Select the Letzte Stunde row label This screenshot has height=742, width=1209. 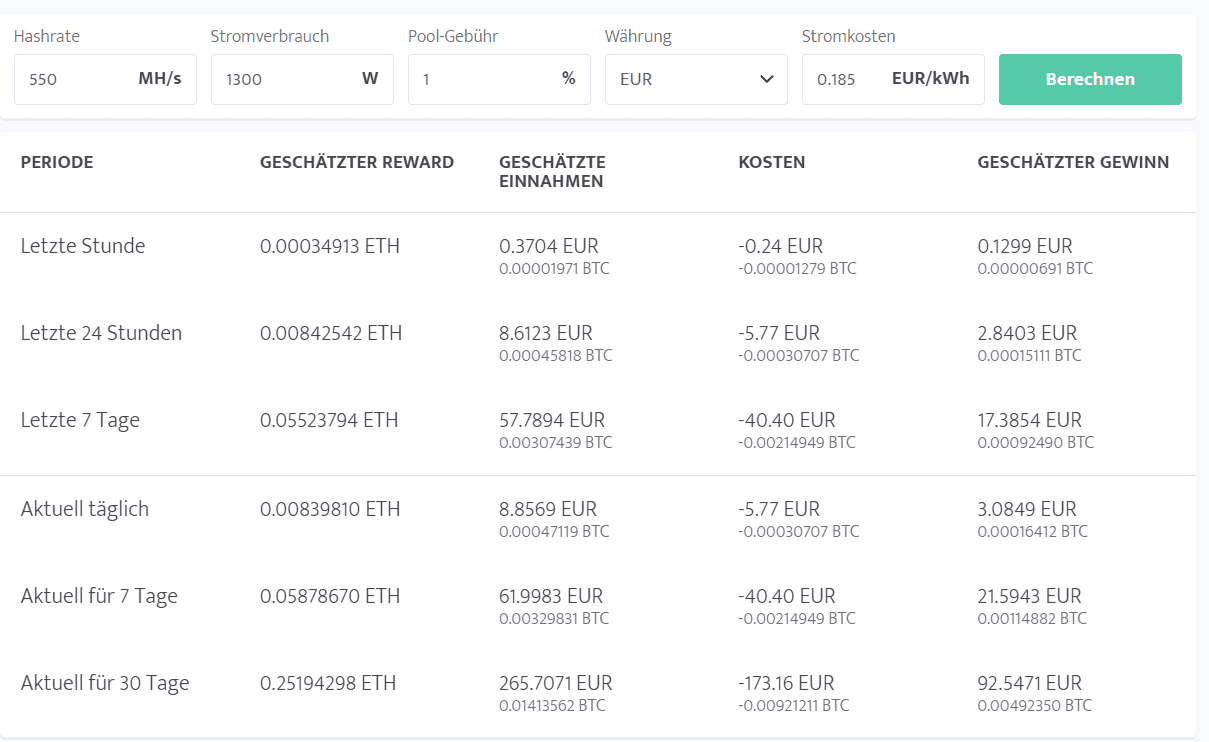click(x=83, y=246)
